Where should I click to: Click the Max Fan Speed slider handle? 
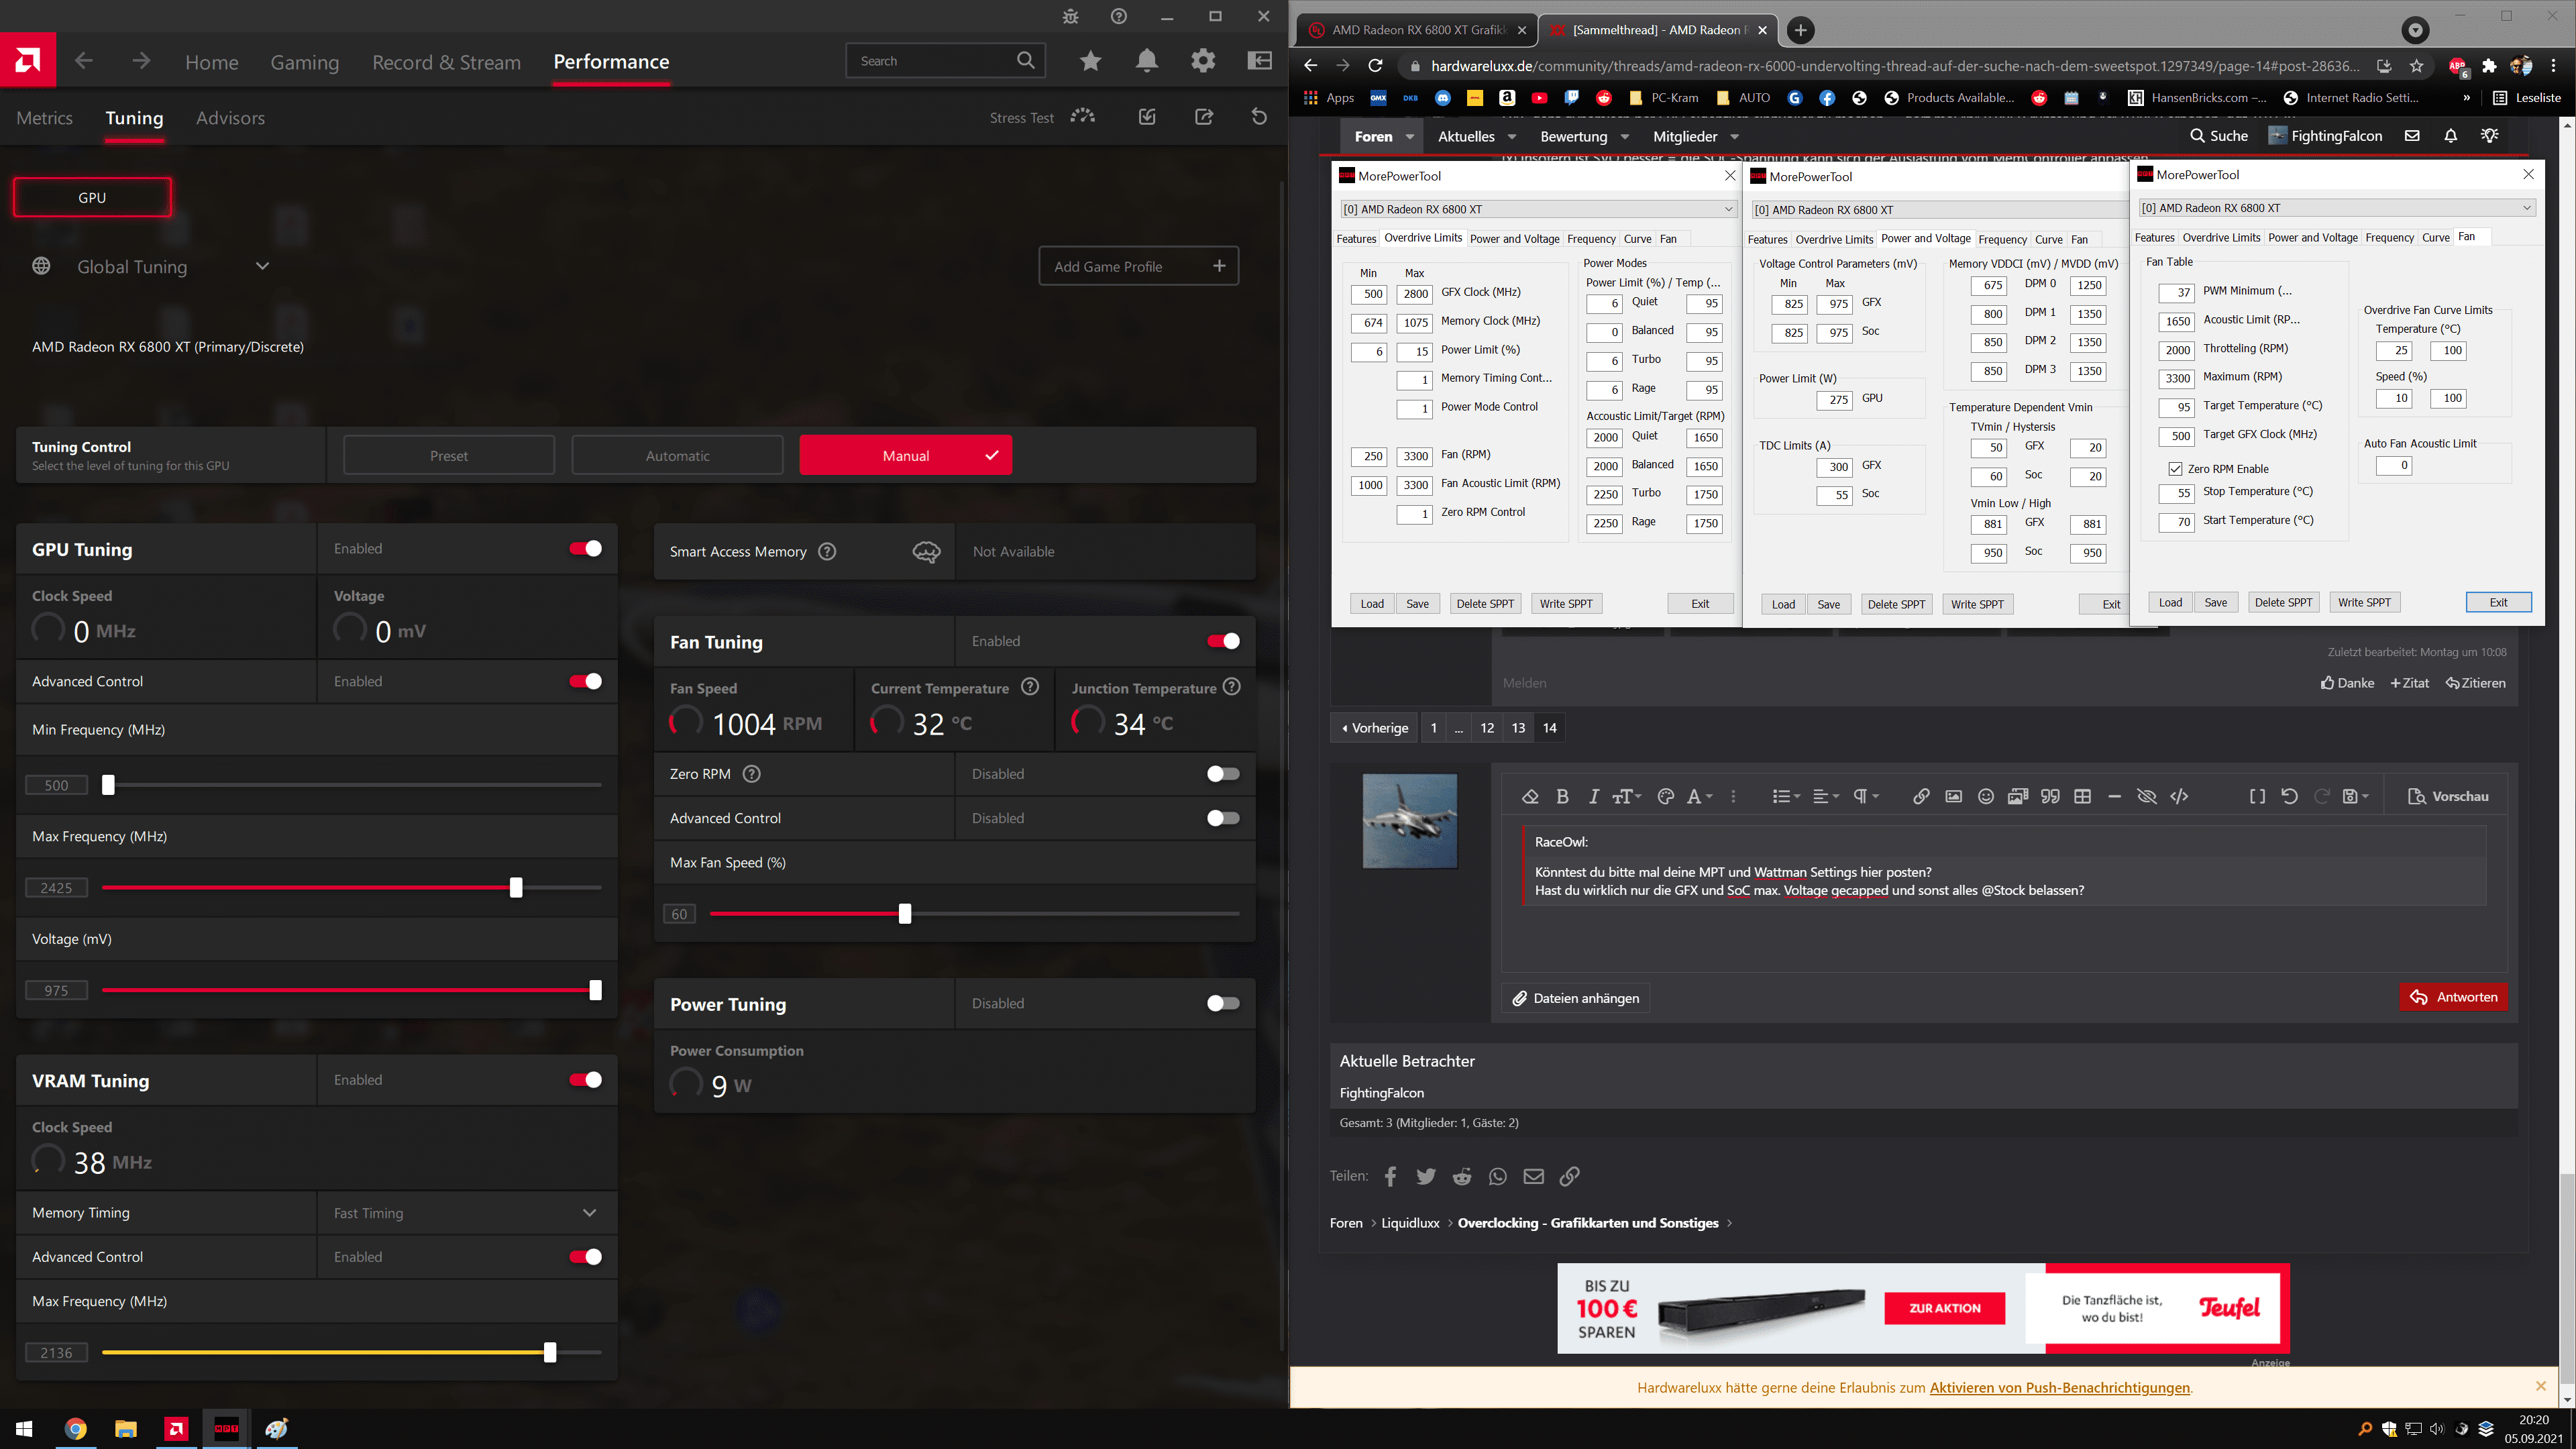[905, 913]
